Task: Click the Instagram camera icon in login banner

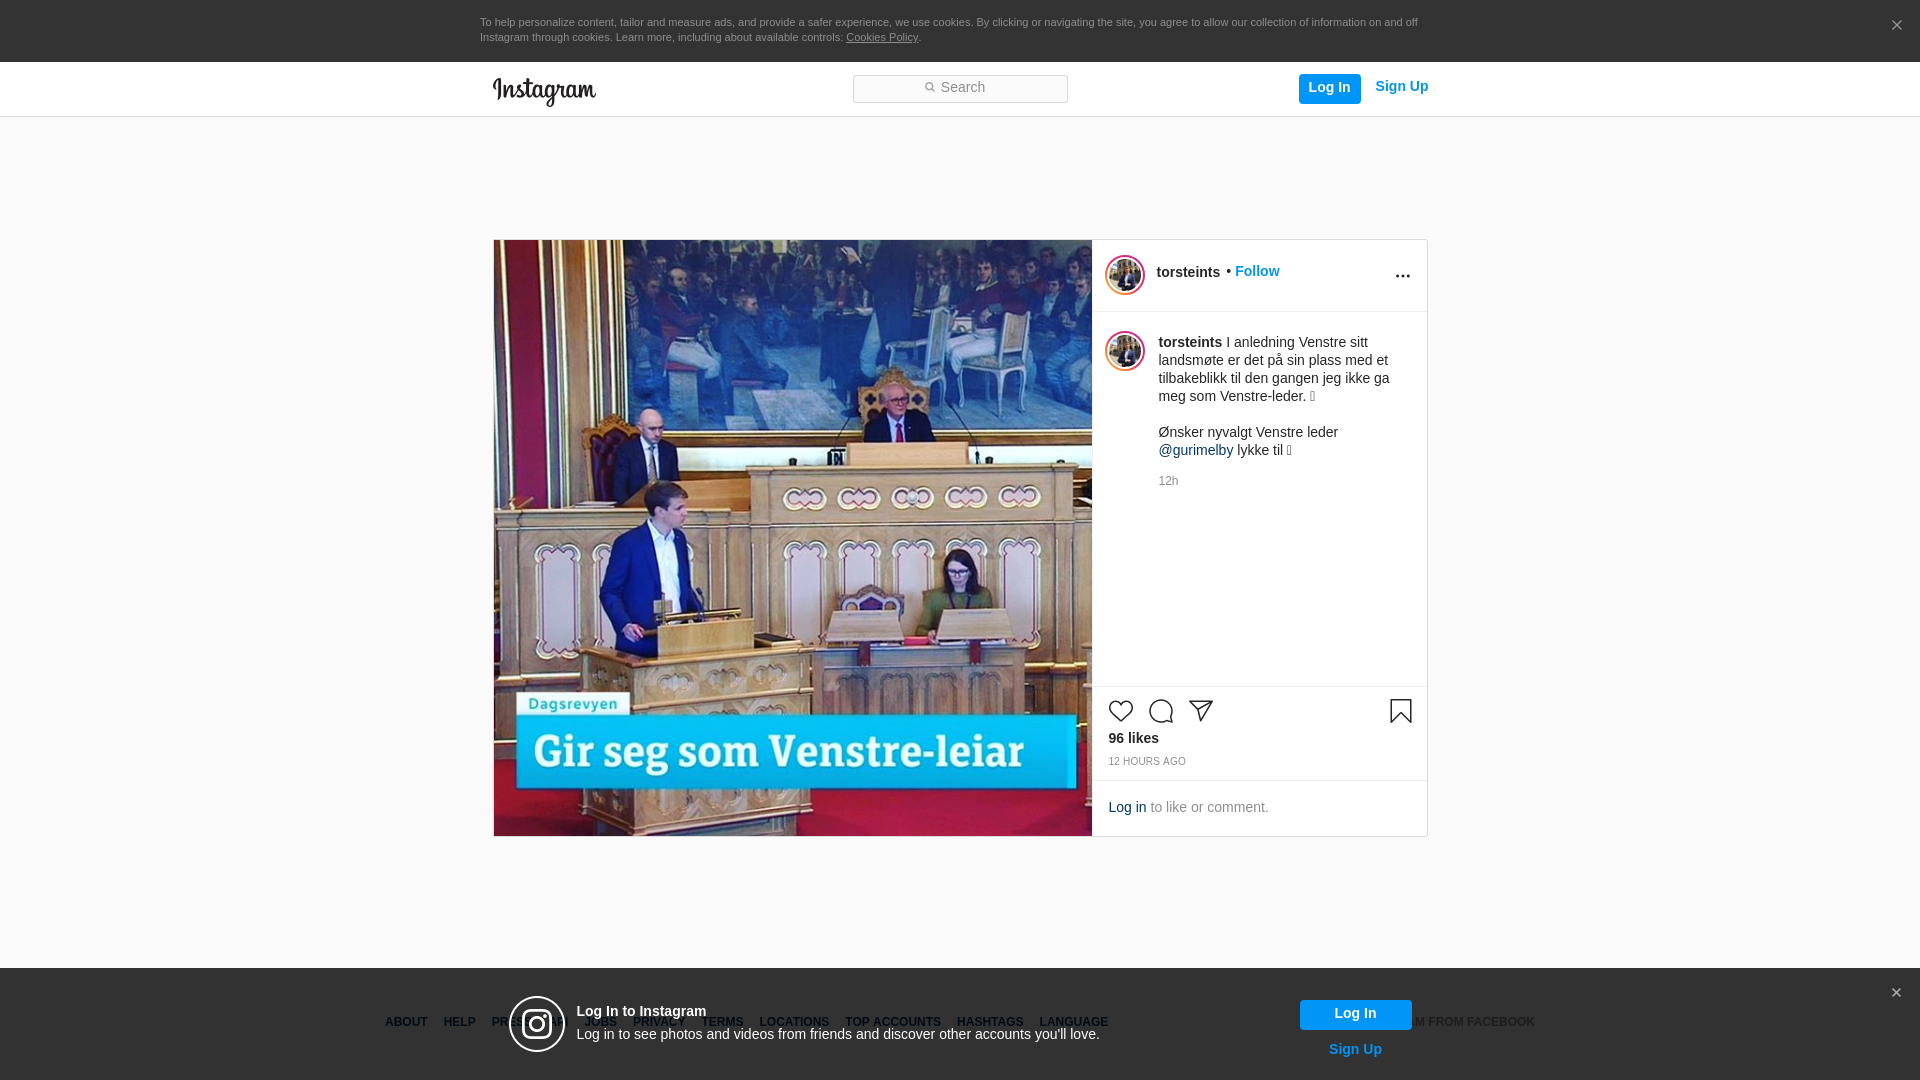Action: [537, 1024]
